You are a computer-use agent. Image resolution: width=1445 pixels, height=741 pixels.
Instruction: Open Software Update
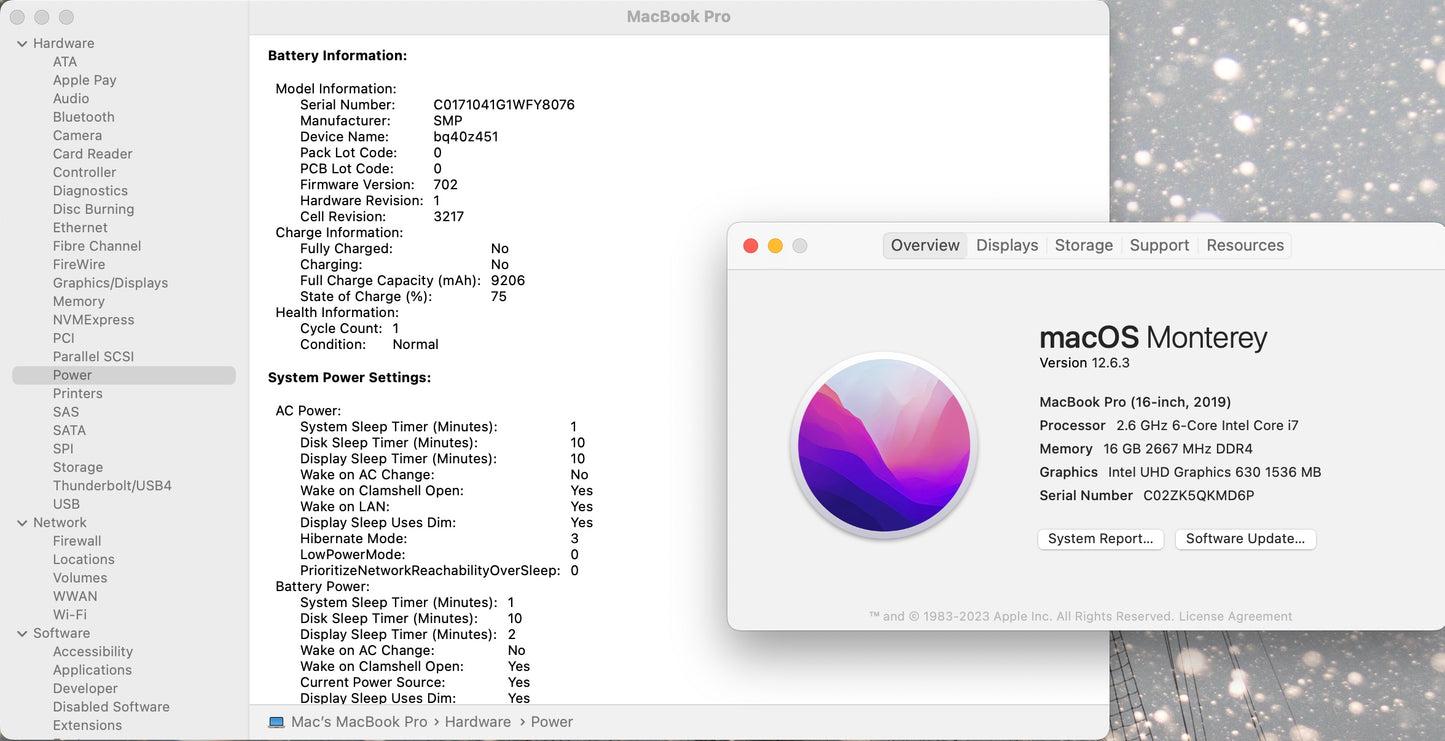[1245, 539]
